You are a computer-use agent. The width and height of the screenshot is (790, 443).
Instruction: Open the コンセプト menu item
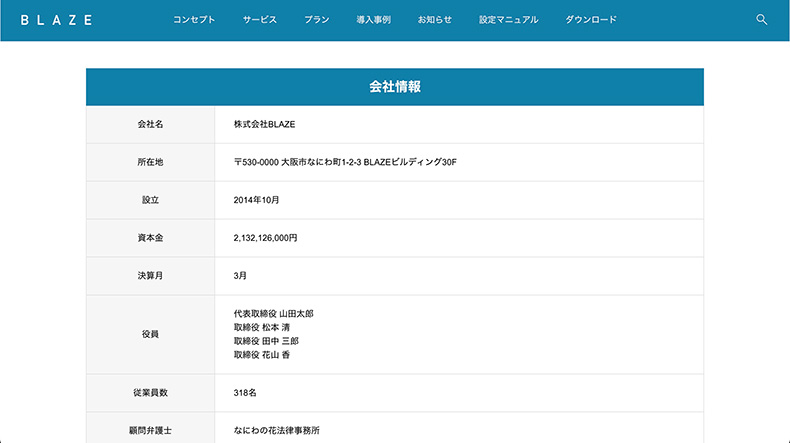(194, 20)
